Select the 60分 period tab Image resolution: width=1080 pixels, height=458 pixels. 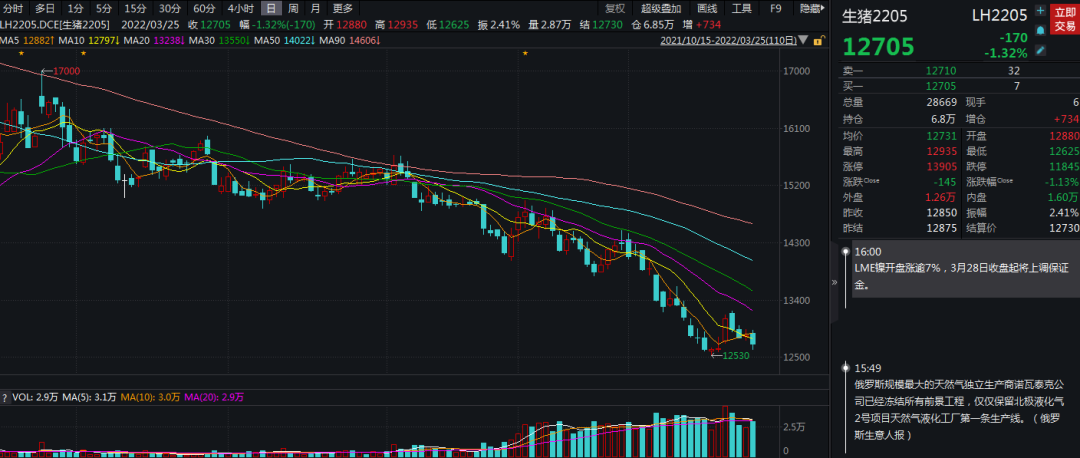click(204, 9)
